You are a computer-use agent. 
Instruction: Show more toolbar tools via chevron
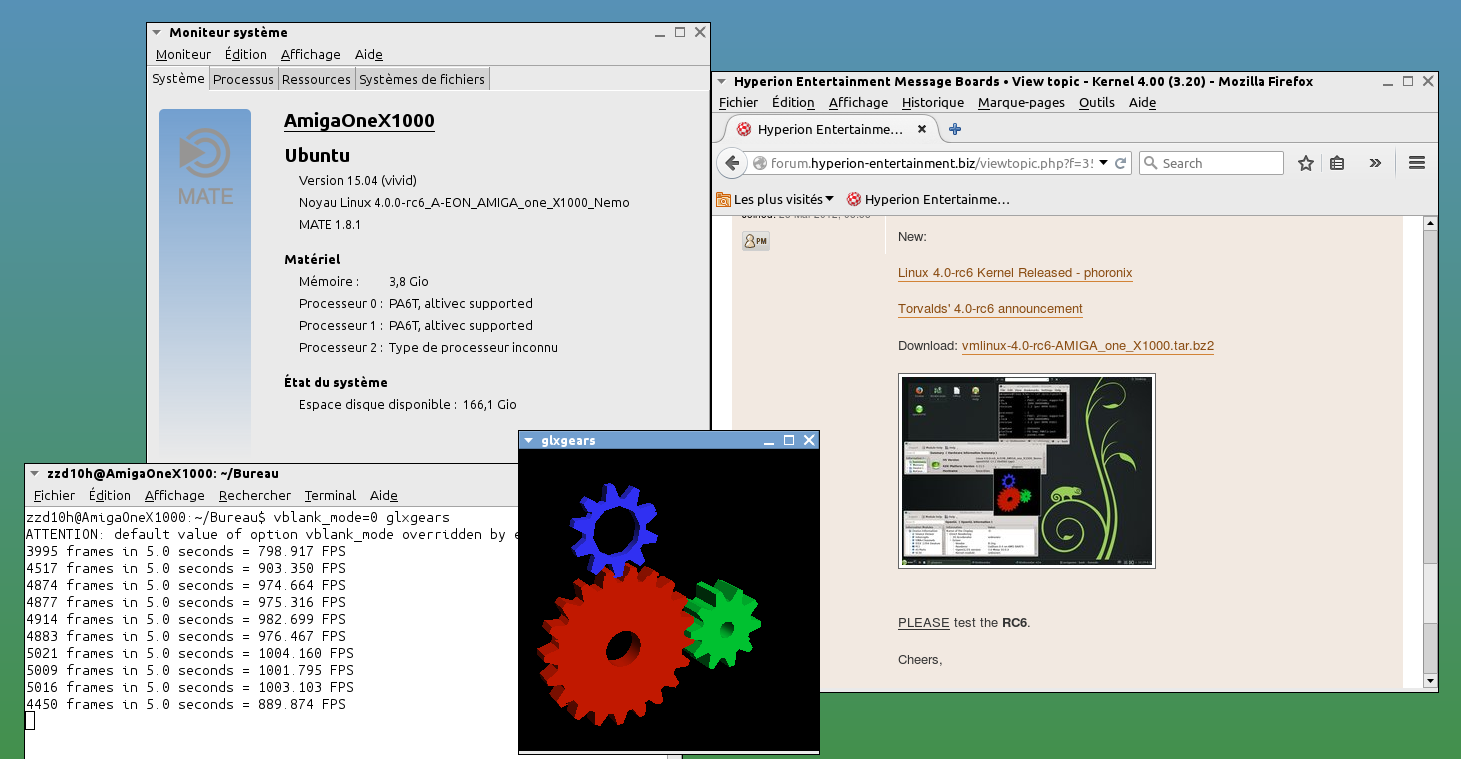click(x=1375, y=163)
